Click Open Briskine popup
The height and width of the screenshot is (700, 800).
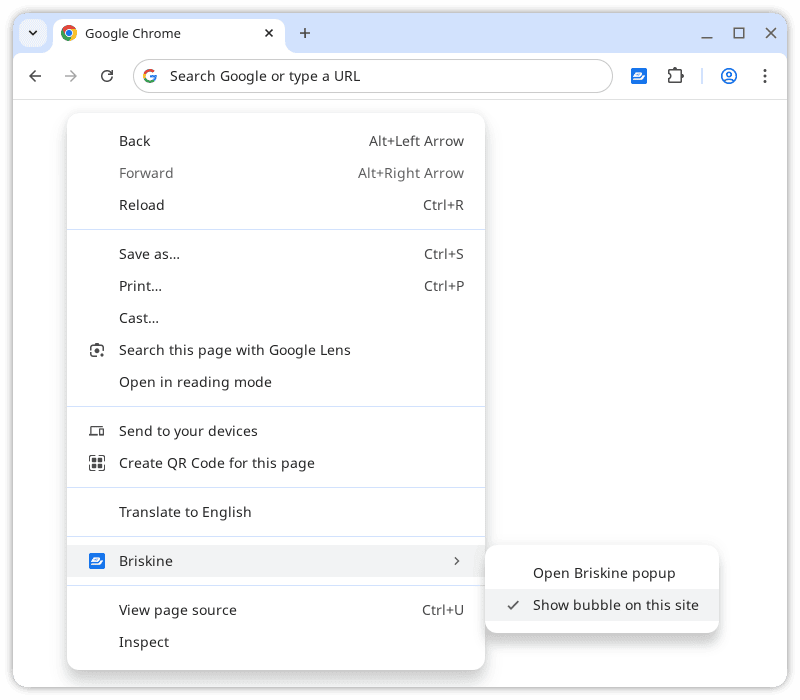[604, 573]
